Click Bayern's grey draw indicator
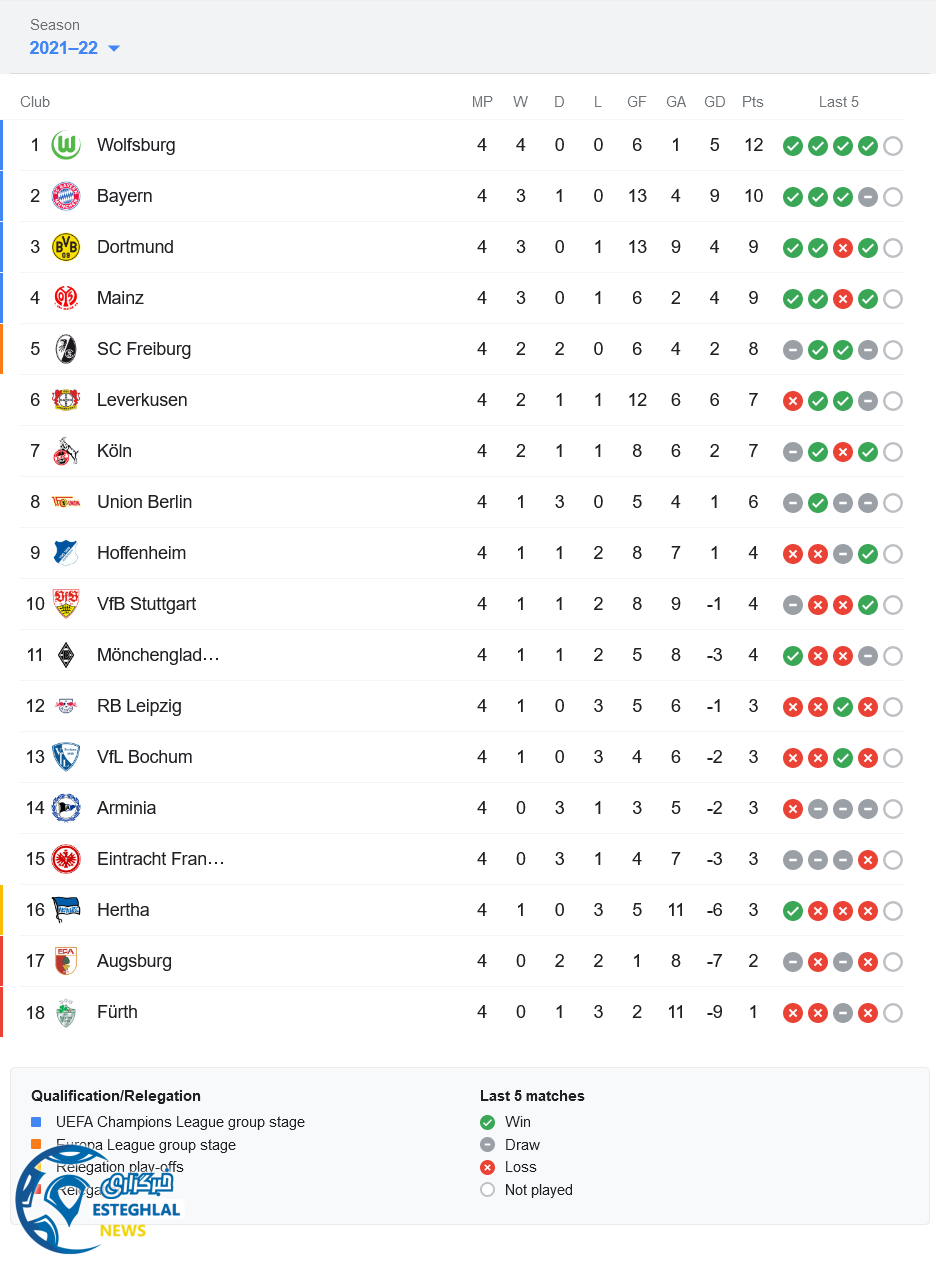The image size is (936, 1281). 868,197
